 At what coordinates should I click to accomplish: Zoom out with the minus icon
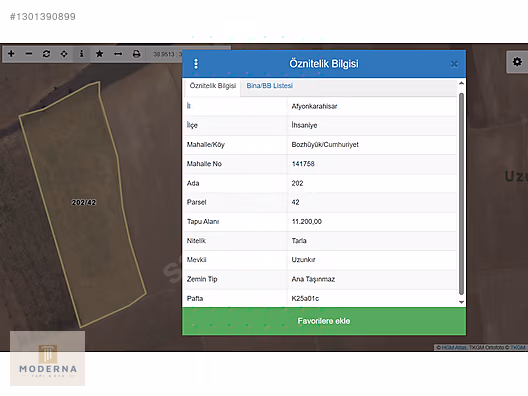(x=29, y=54)
